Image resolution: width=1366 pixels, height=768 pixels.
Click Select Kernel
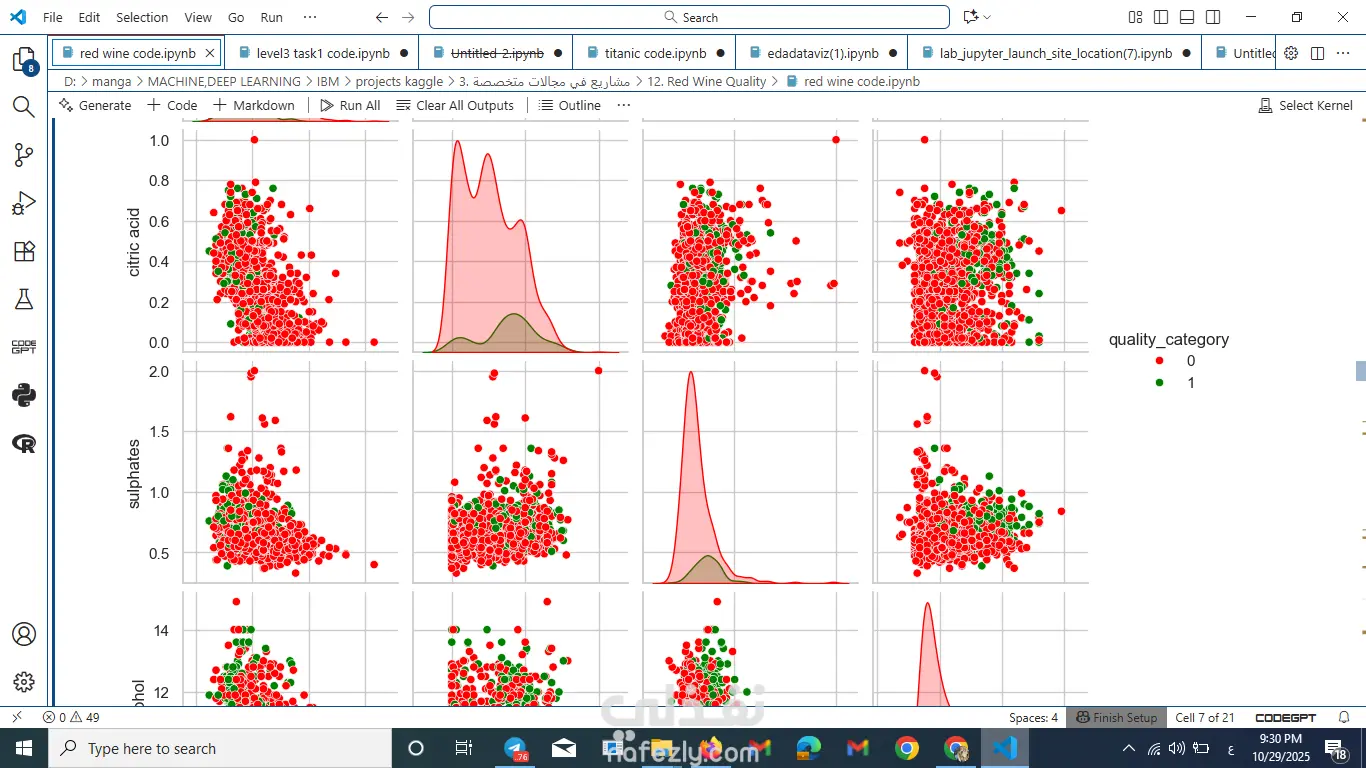(x=1305, y=105)
